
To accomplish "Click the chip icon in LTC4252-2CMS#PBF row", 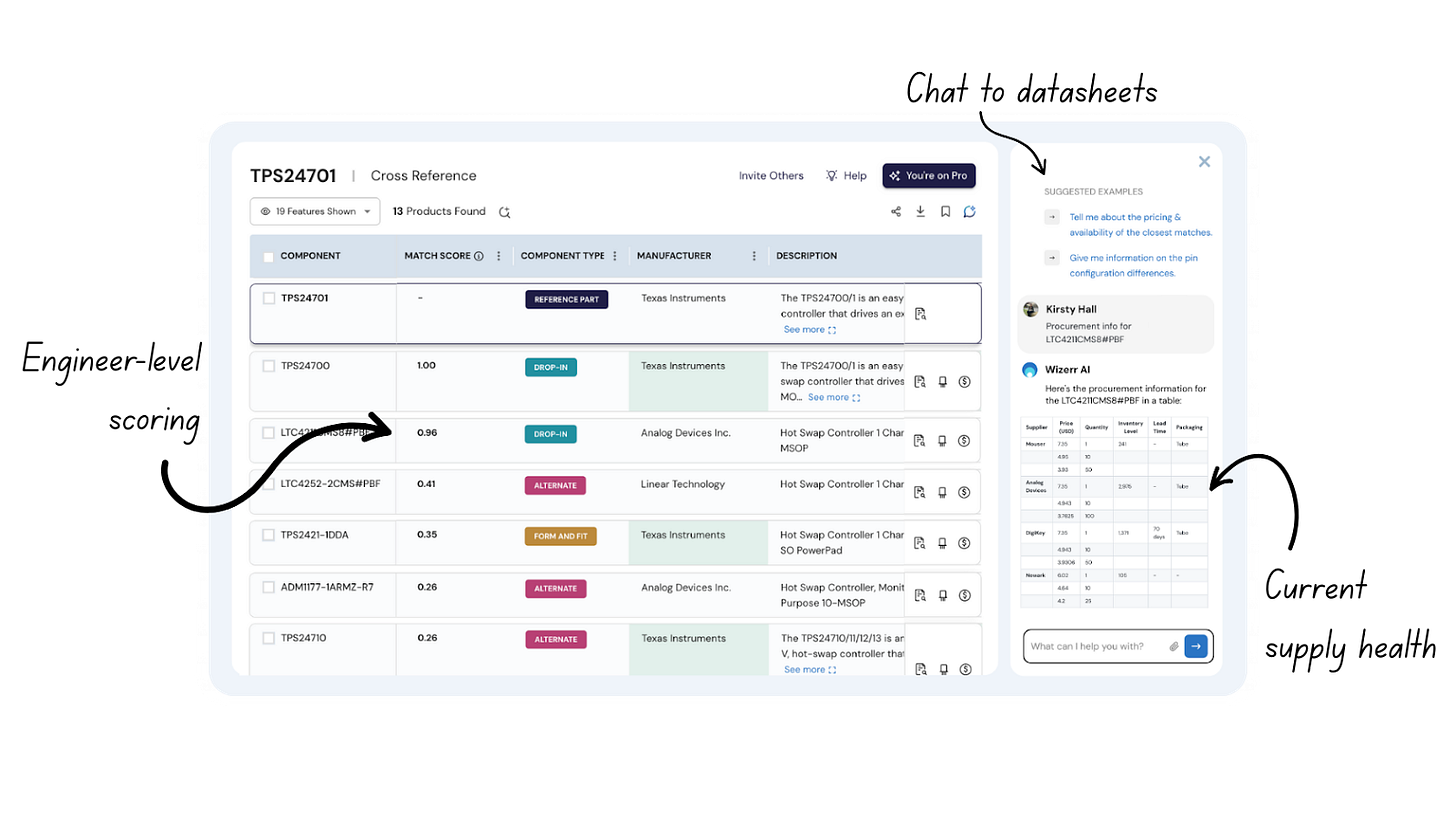I will (942, 492).
